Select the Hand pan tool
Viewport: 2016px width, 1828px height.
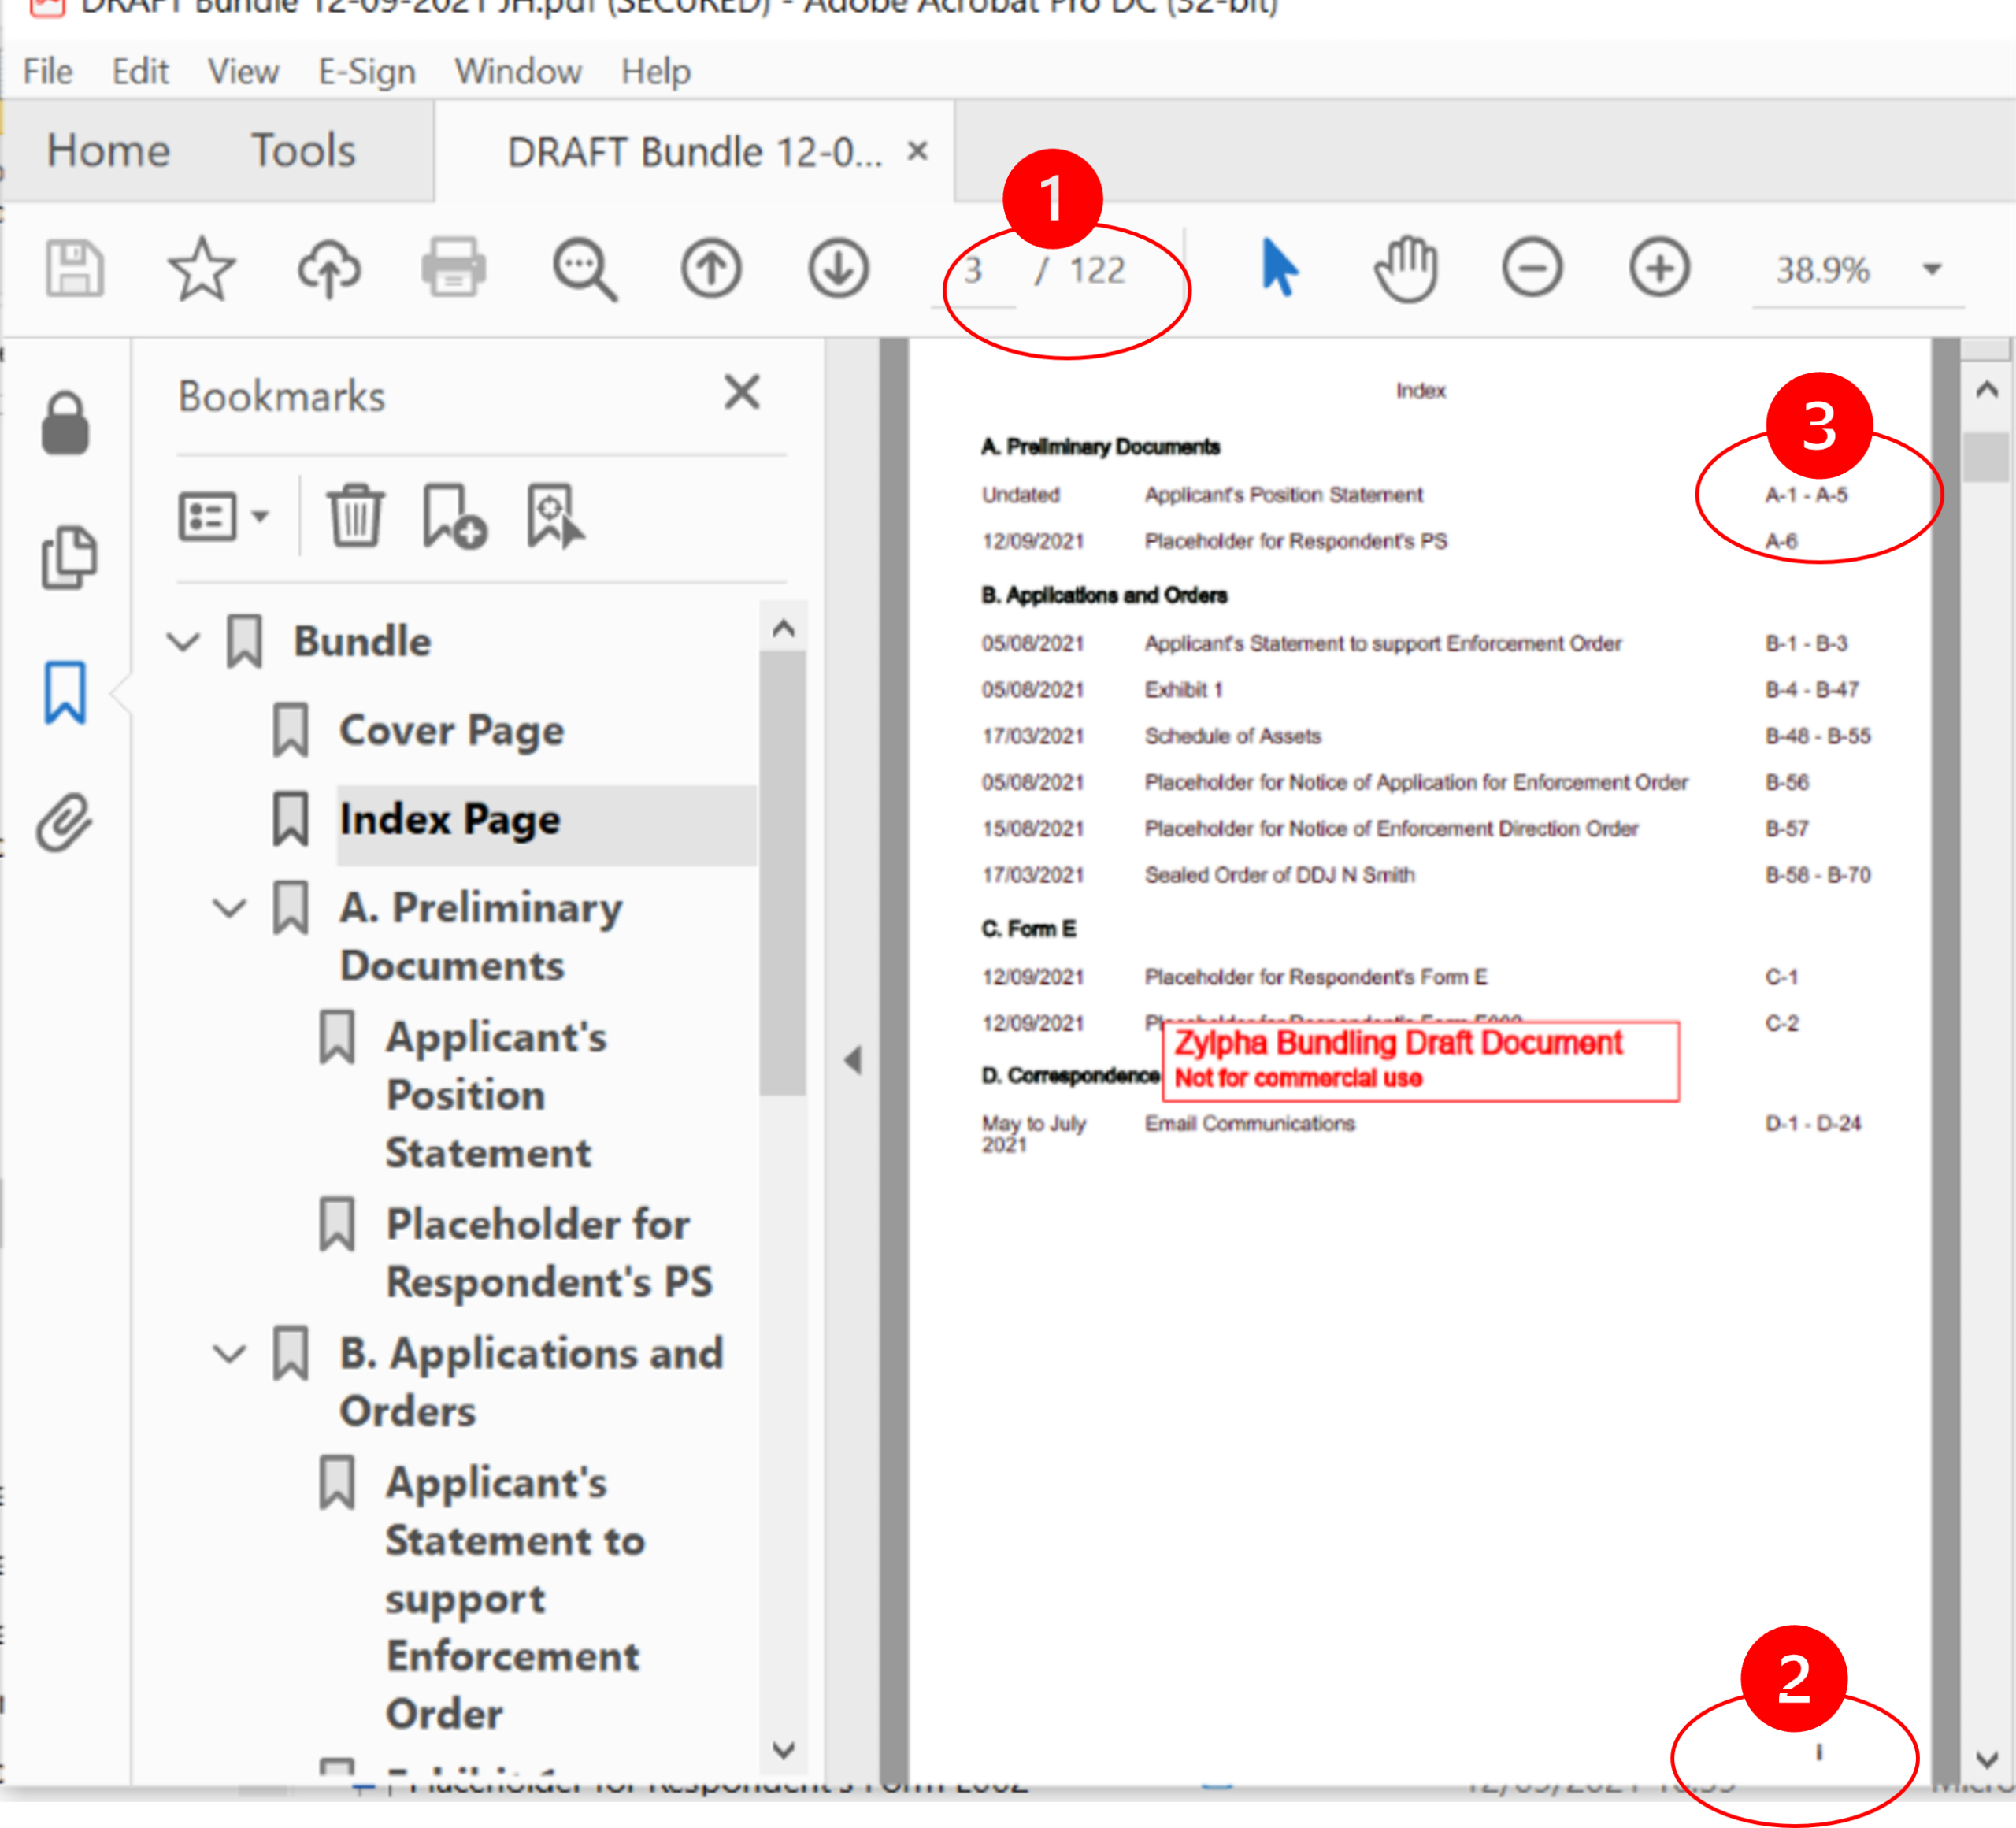[x=1405, y=268]
